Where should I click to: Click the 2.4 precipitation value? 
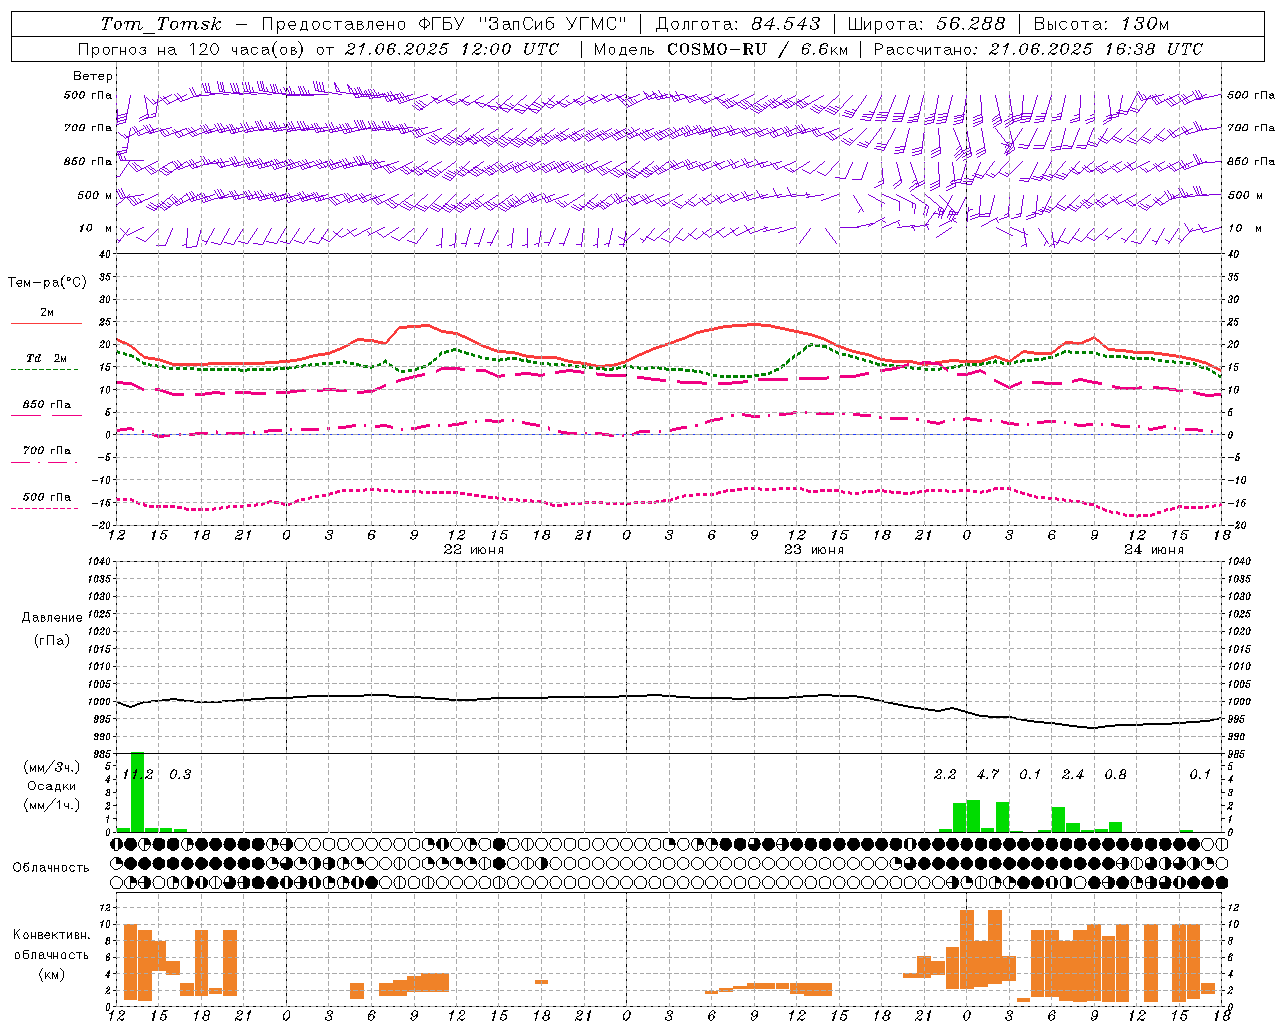pyautogui.click(x=1073, y=774)
